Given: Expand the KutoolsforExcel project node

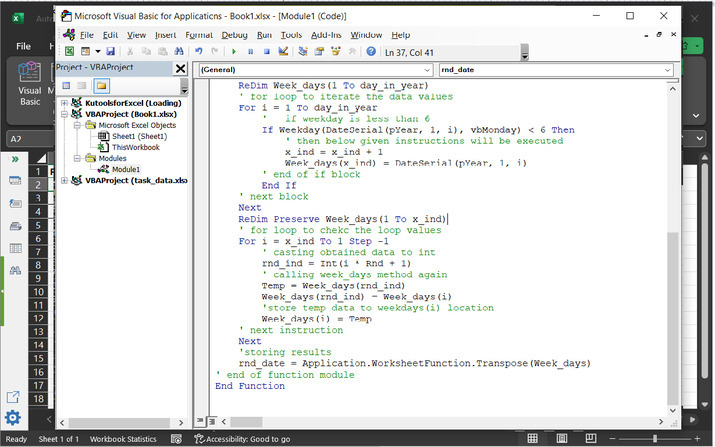Looking at the screenshot, I should tap(65, 103).
